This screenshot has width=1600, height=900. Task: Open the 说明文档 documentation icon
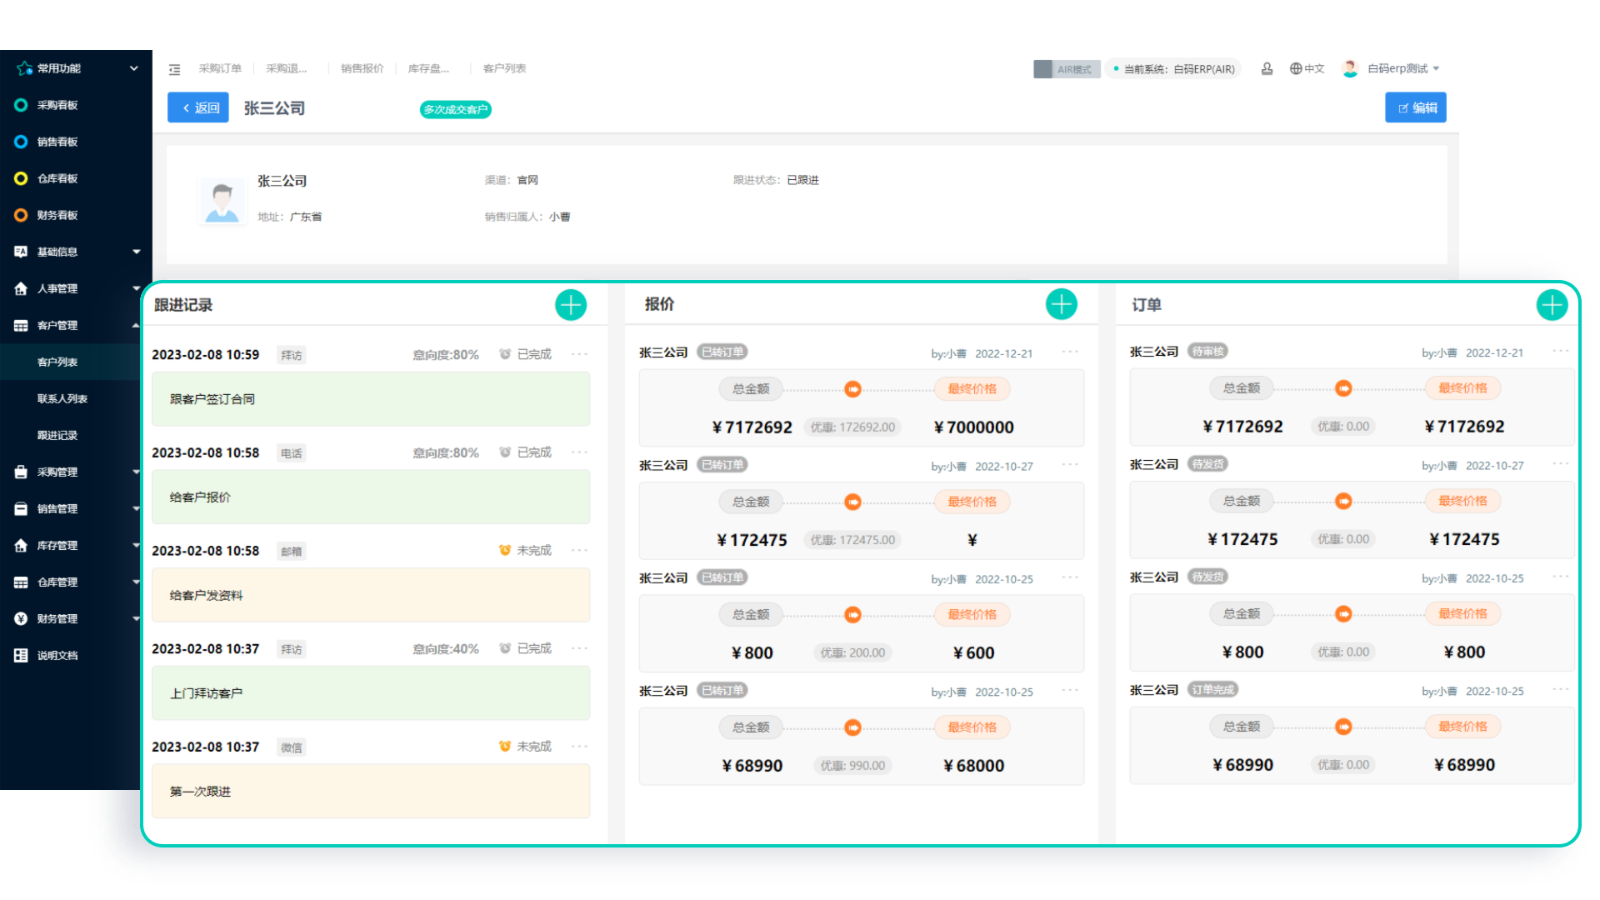[x=21, y=655]
